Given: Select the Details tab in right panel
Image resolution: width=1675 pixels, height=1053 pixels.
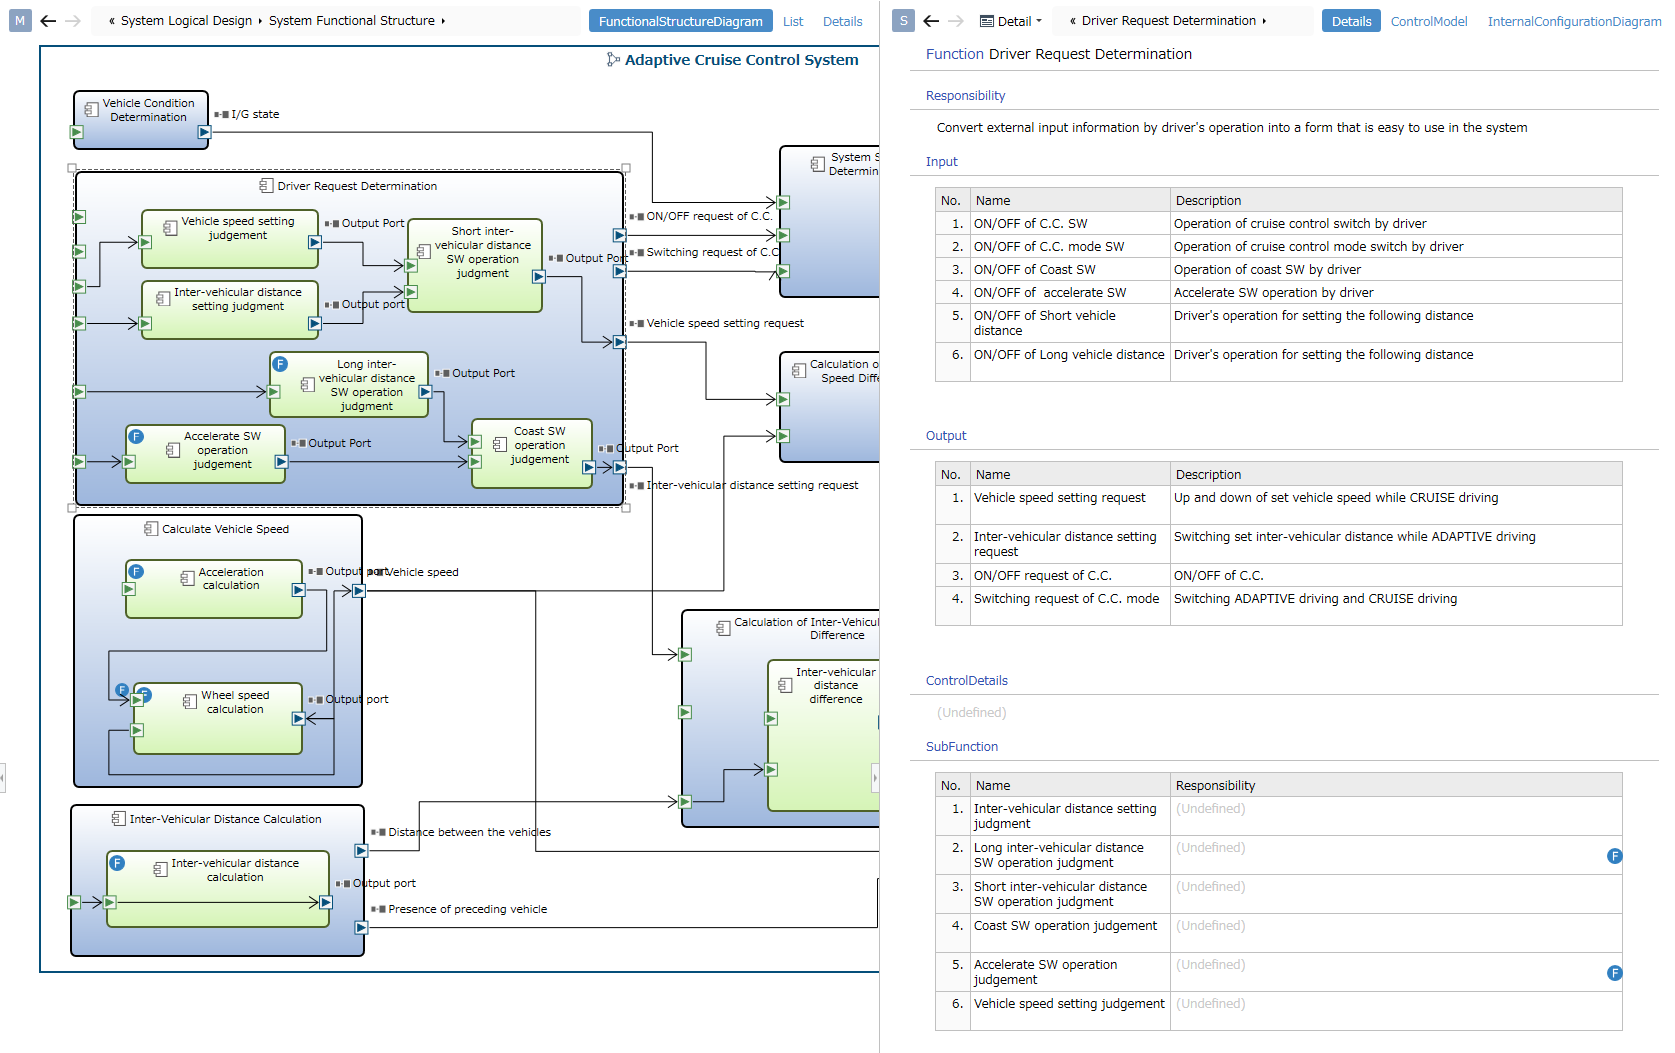Looking at the screenshot, I should (x=1351, y=21).
